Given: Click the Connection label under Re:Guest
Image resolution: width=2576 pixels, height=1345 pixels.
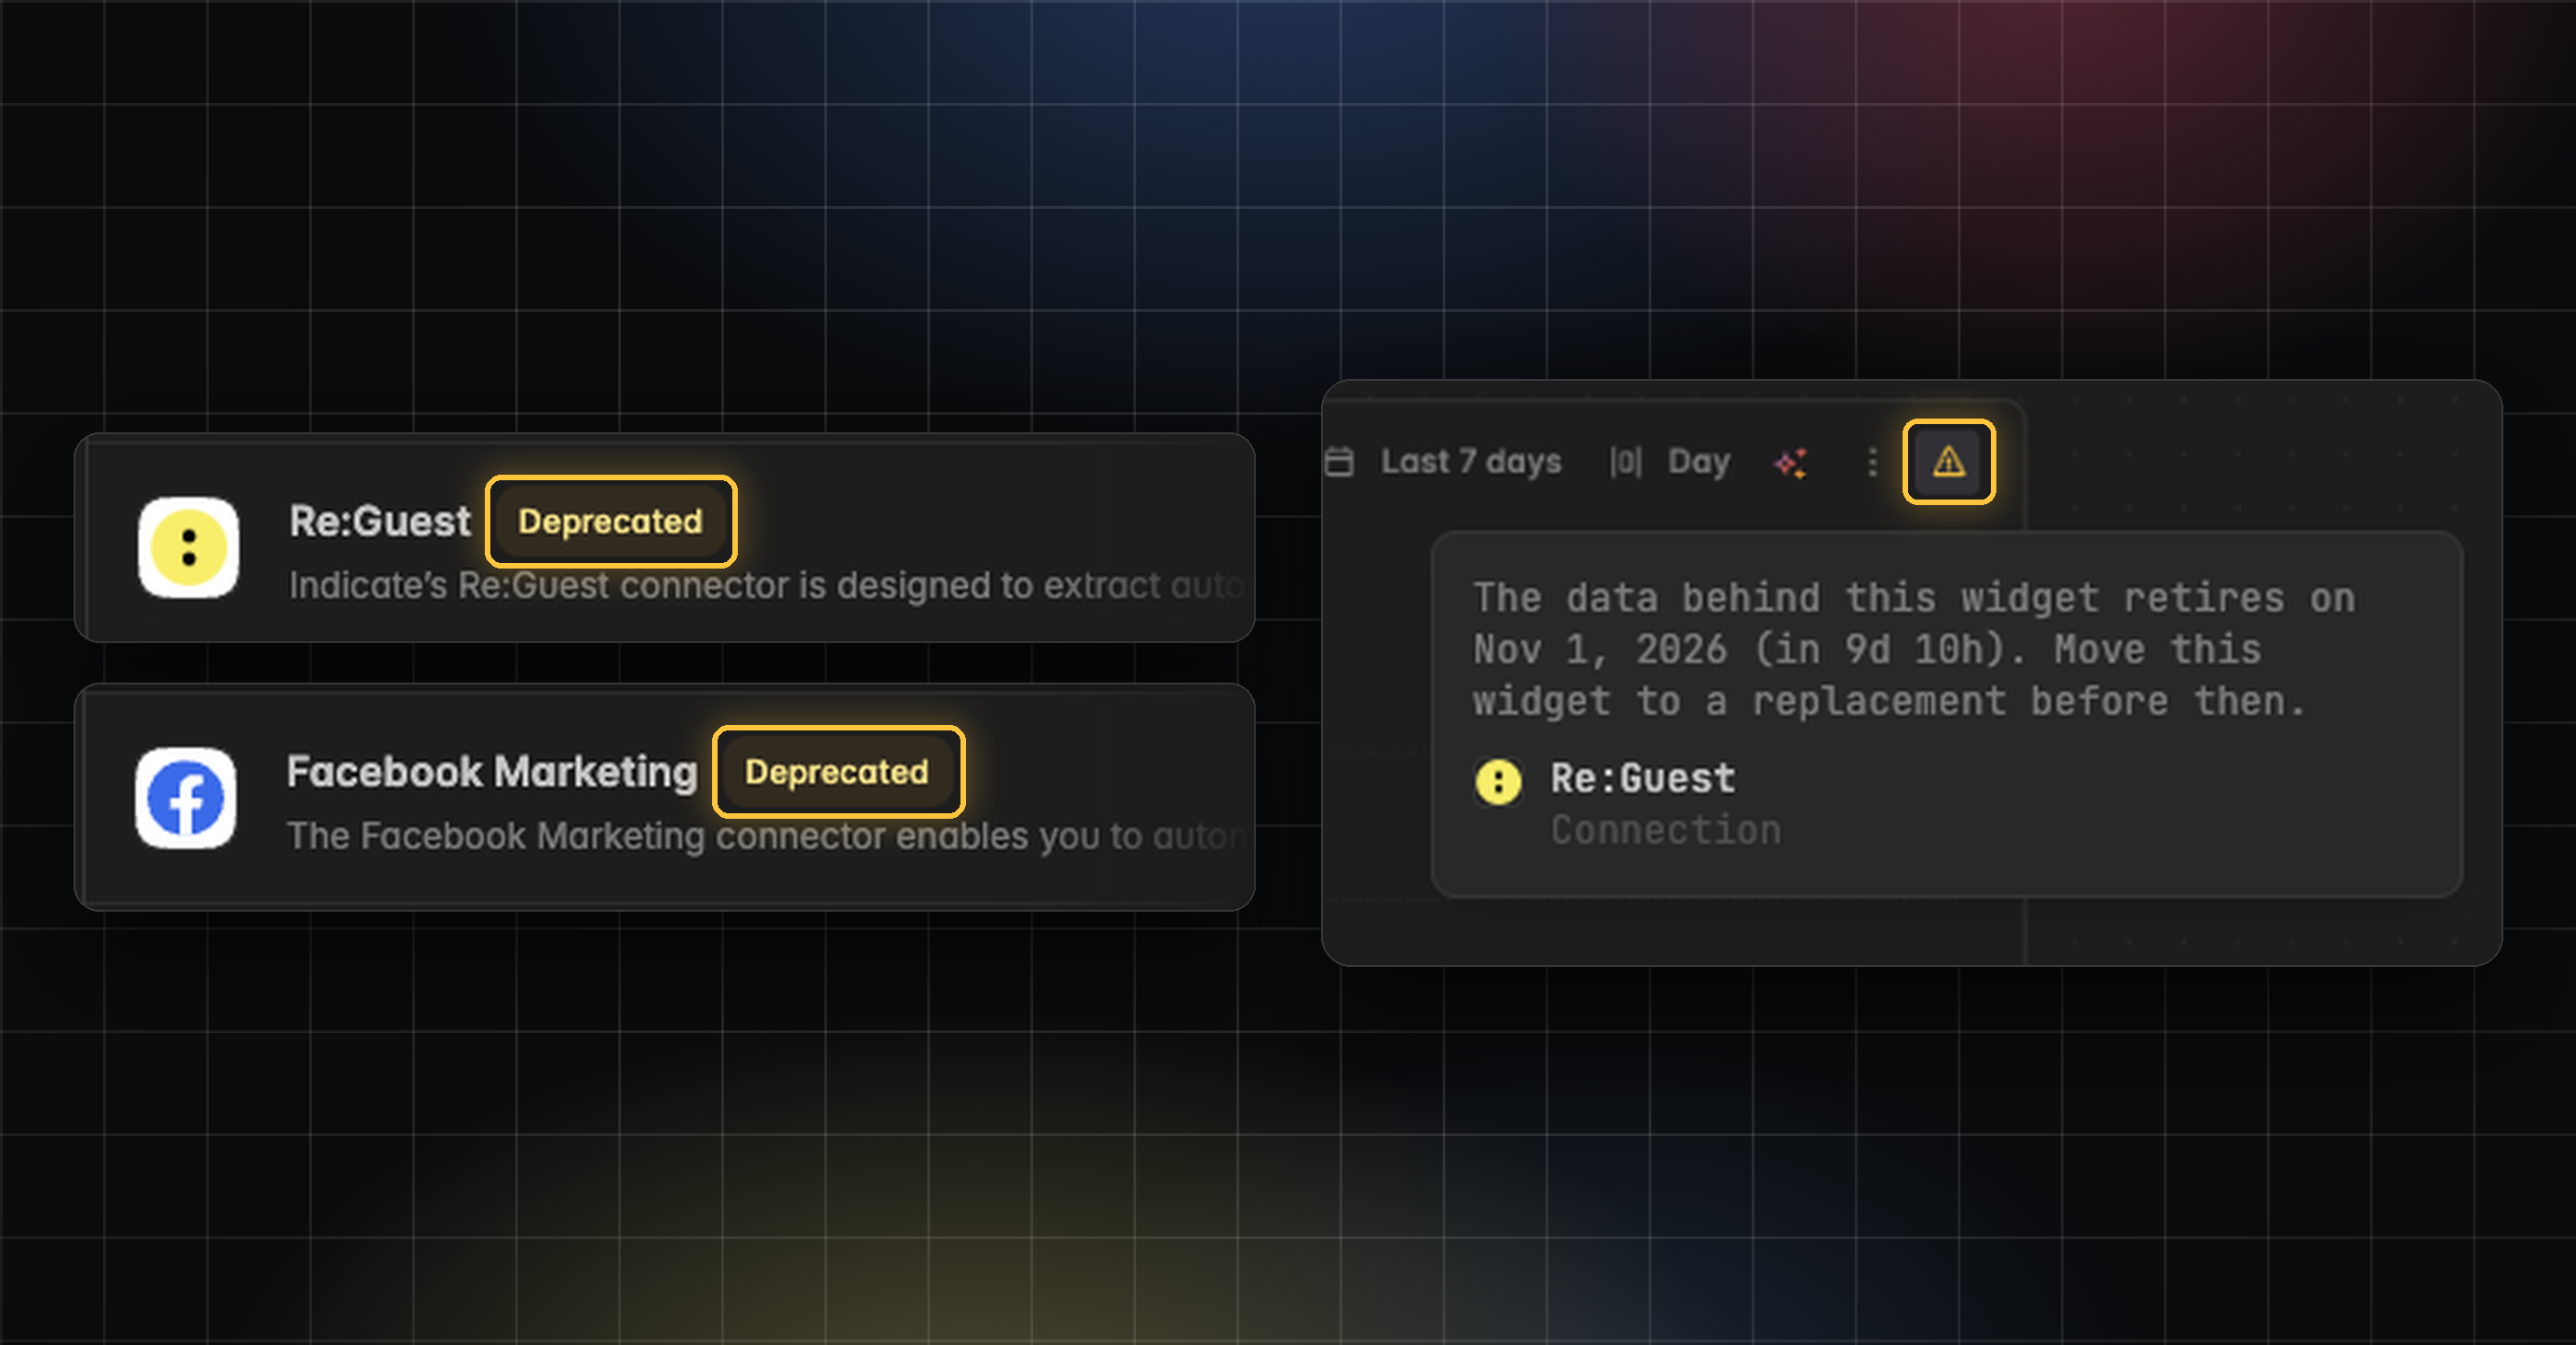Looking at the screenshot, I should (x=1666, y=830).
